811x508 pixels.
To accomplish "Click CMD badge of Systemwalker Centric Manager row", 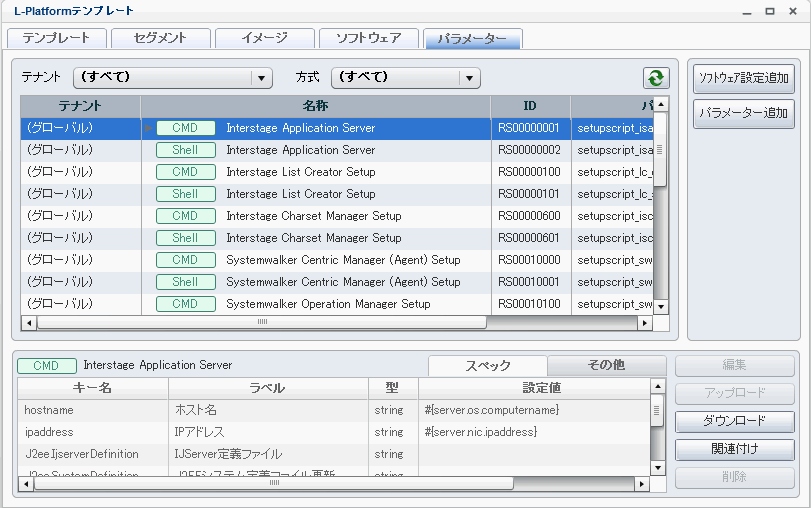I will click(186, 260).
